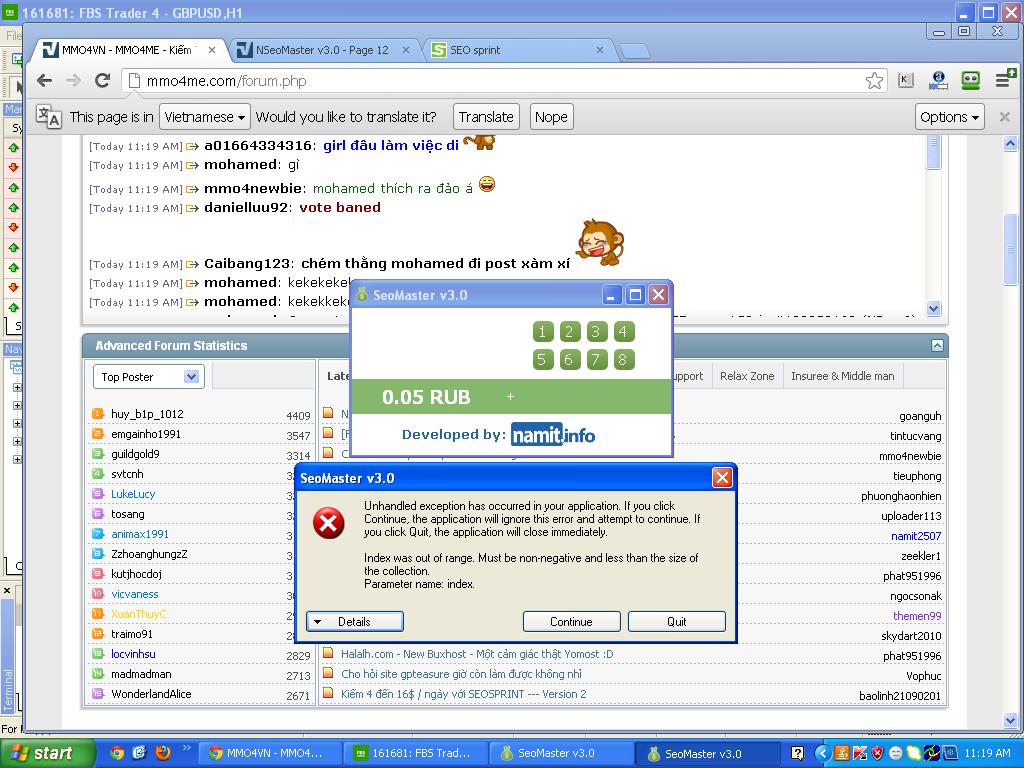The height and width of the screenshot is (768, 1024).
Task: Click the K extension icon
Action: coord(905,80)
